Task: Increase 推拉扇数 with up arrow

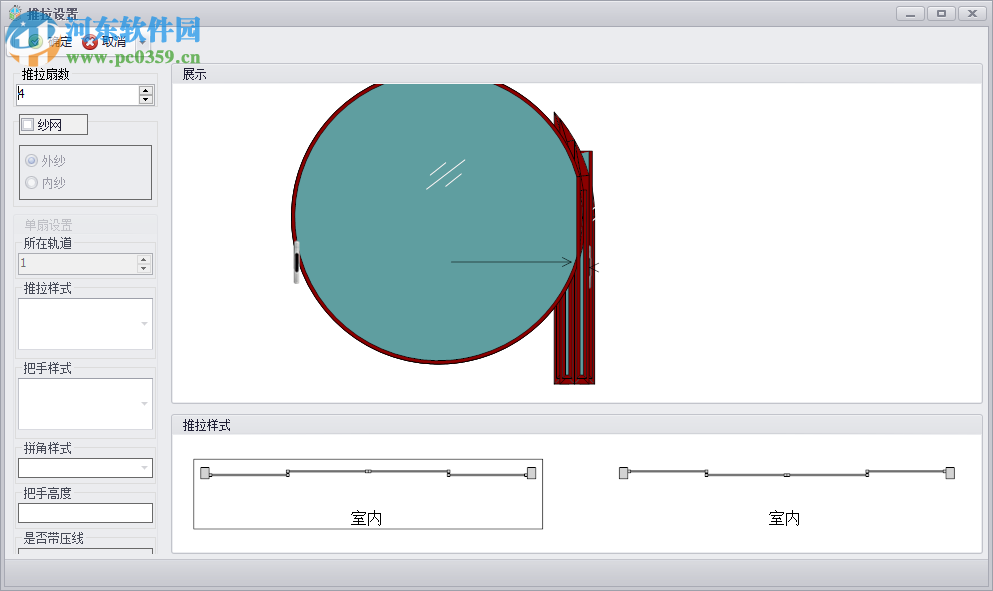Action: 146,91
